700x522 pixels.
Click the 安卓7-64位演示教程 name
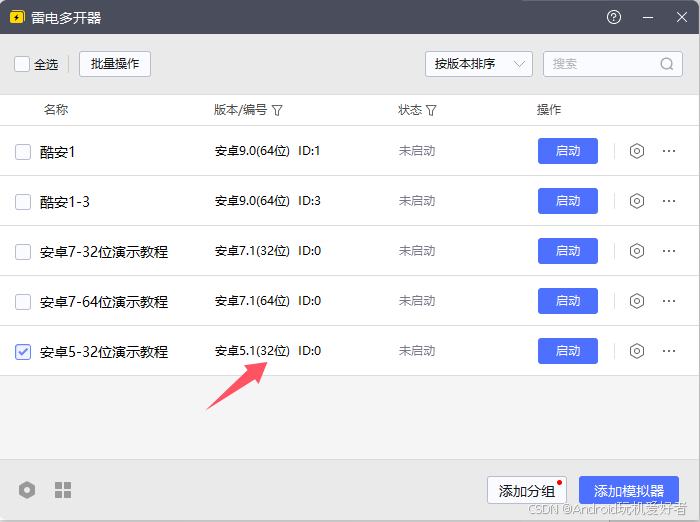click(x=104, y=302)
